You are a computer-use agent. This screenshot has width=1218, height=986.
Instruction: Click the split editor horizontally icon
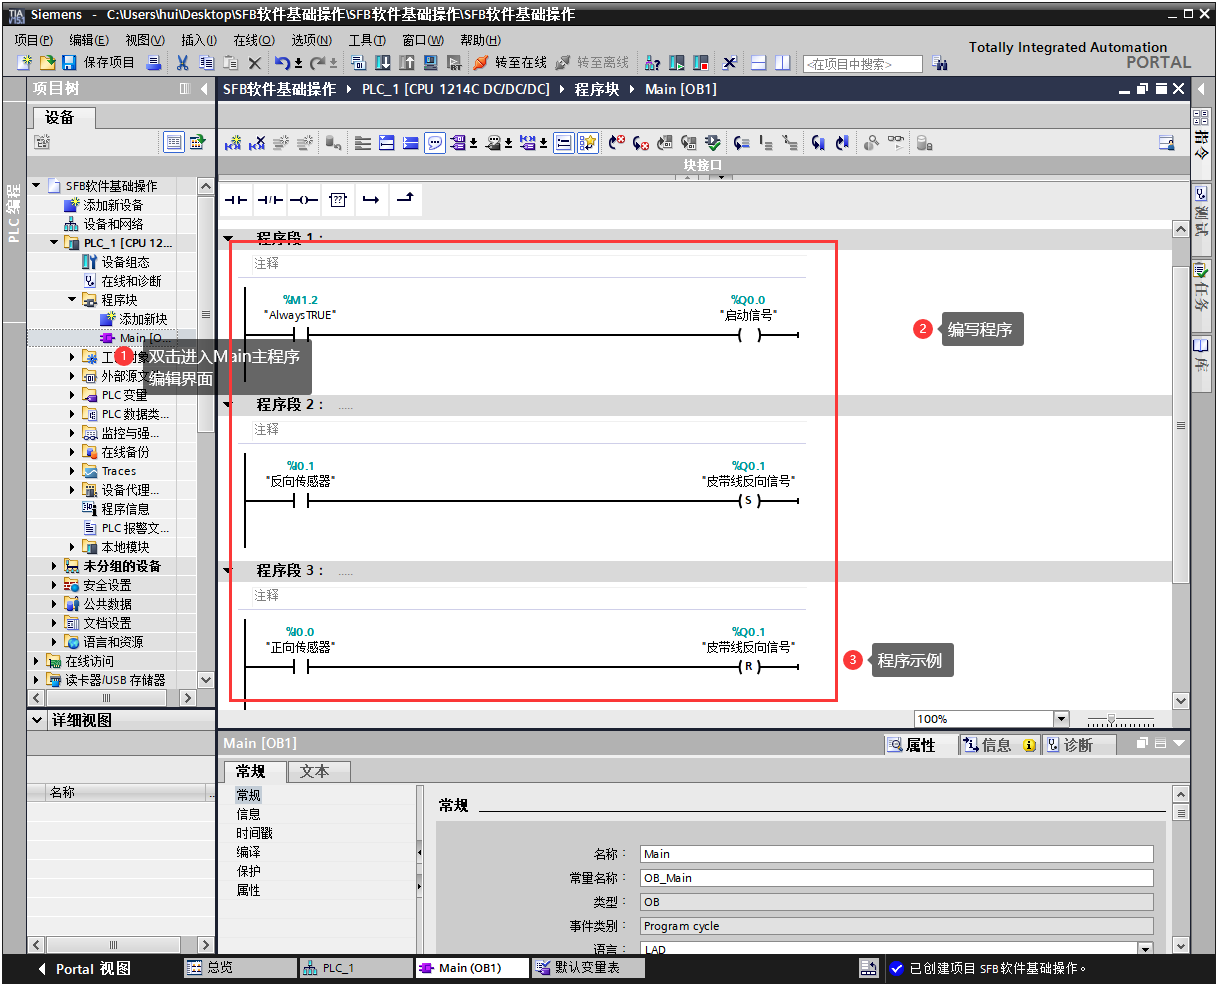(759, 63)
